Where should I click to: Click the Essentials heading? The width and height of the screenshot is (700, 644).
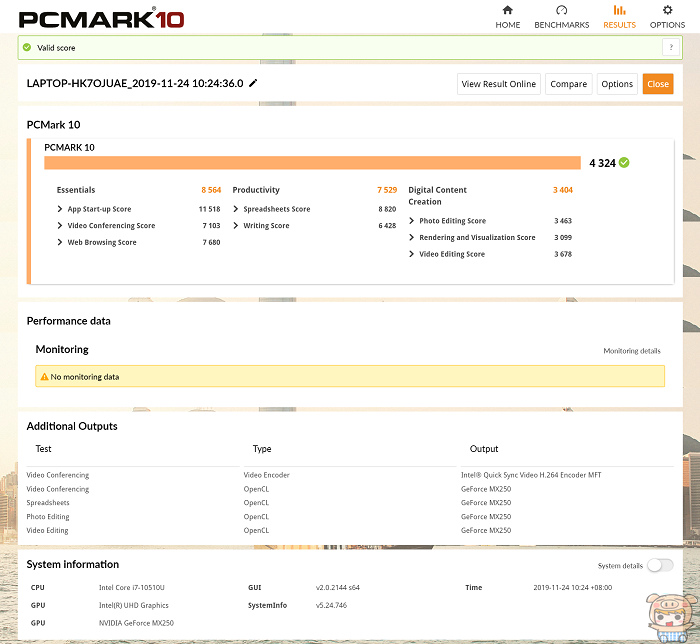(x=76, y=190)
